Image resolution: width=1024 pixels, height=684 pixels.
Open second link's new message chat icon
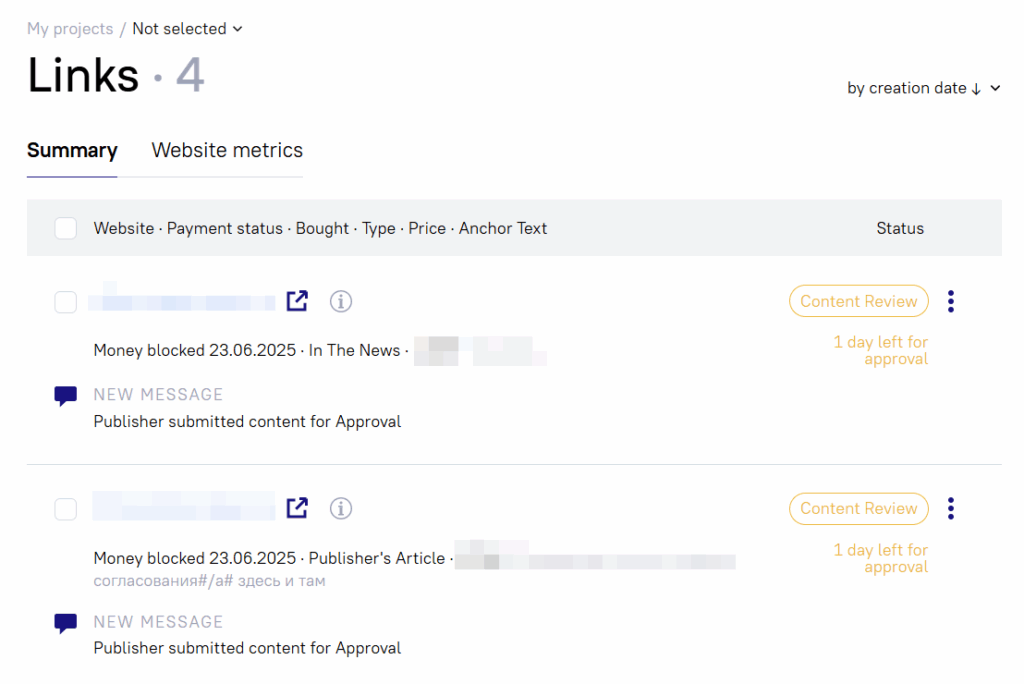[66, 623]
